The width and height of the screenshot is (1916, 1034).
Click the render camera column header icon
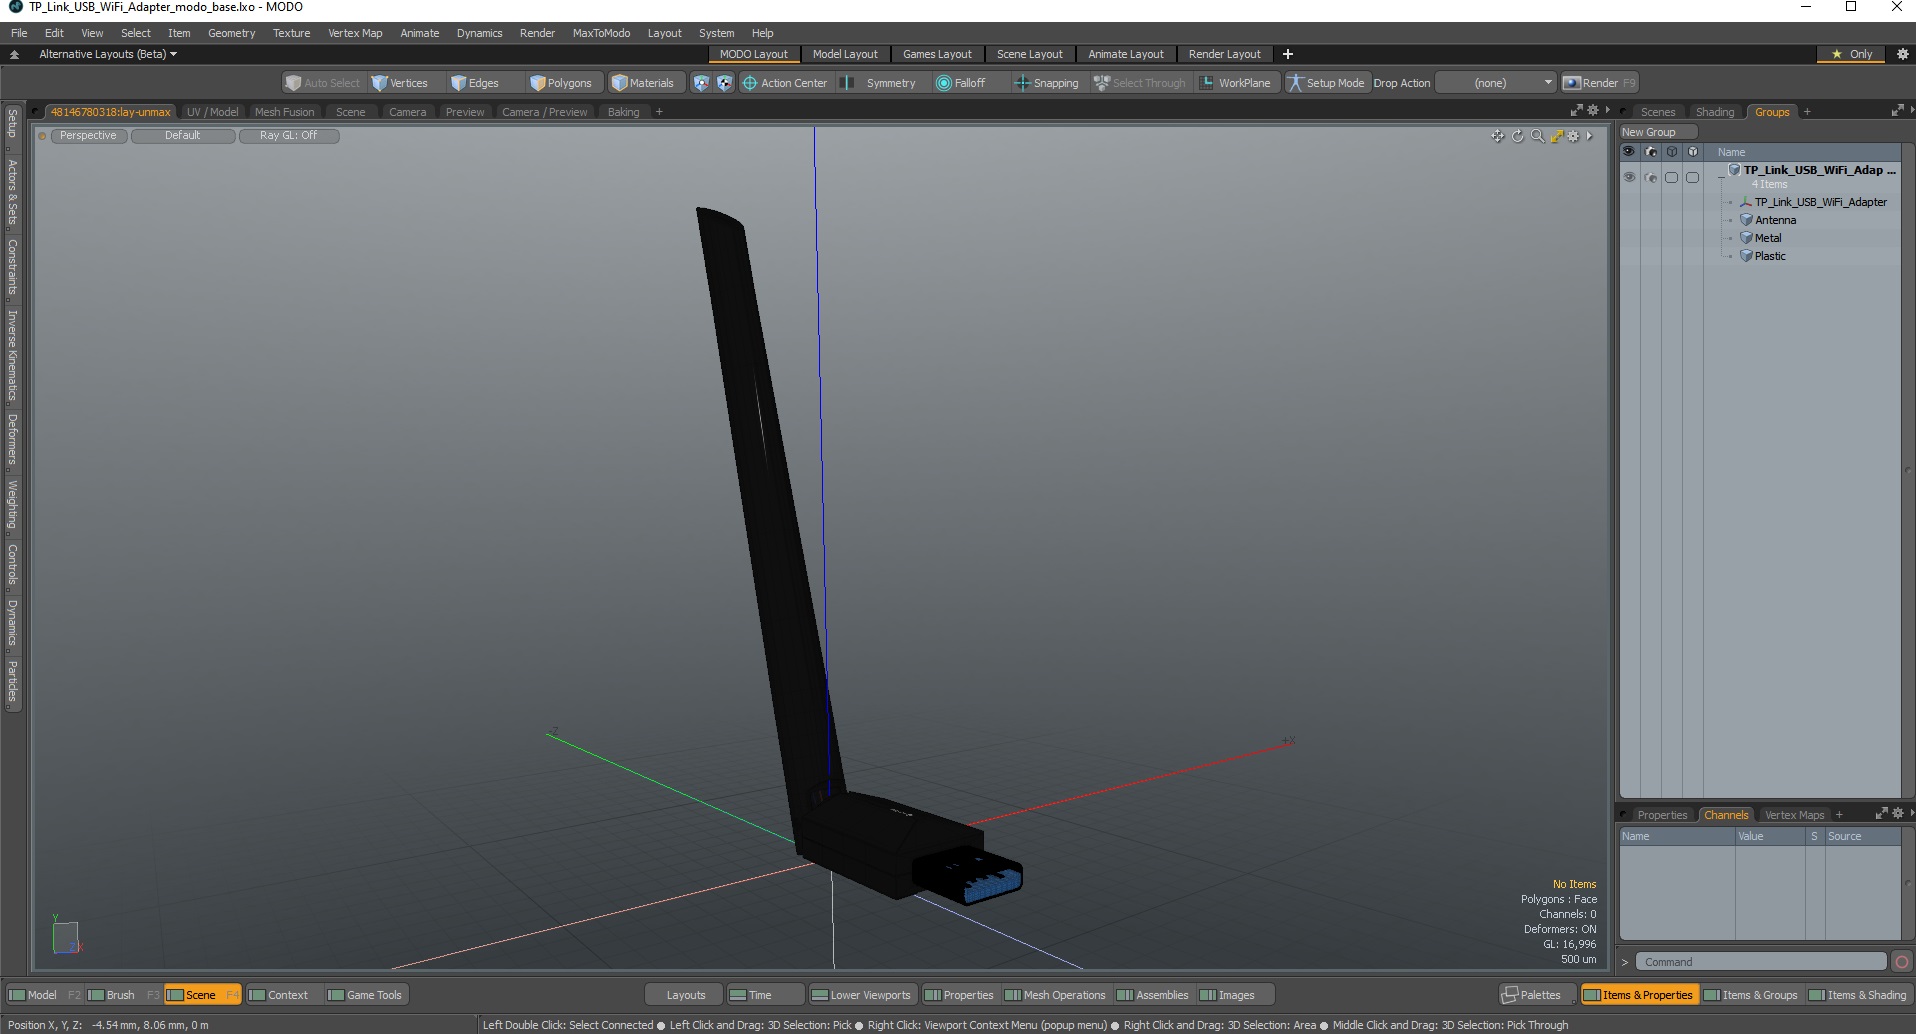1650,152
